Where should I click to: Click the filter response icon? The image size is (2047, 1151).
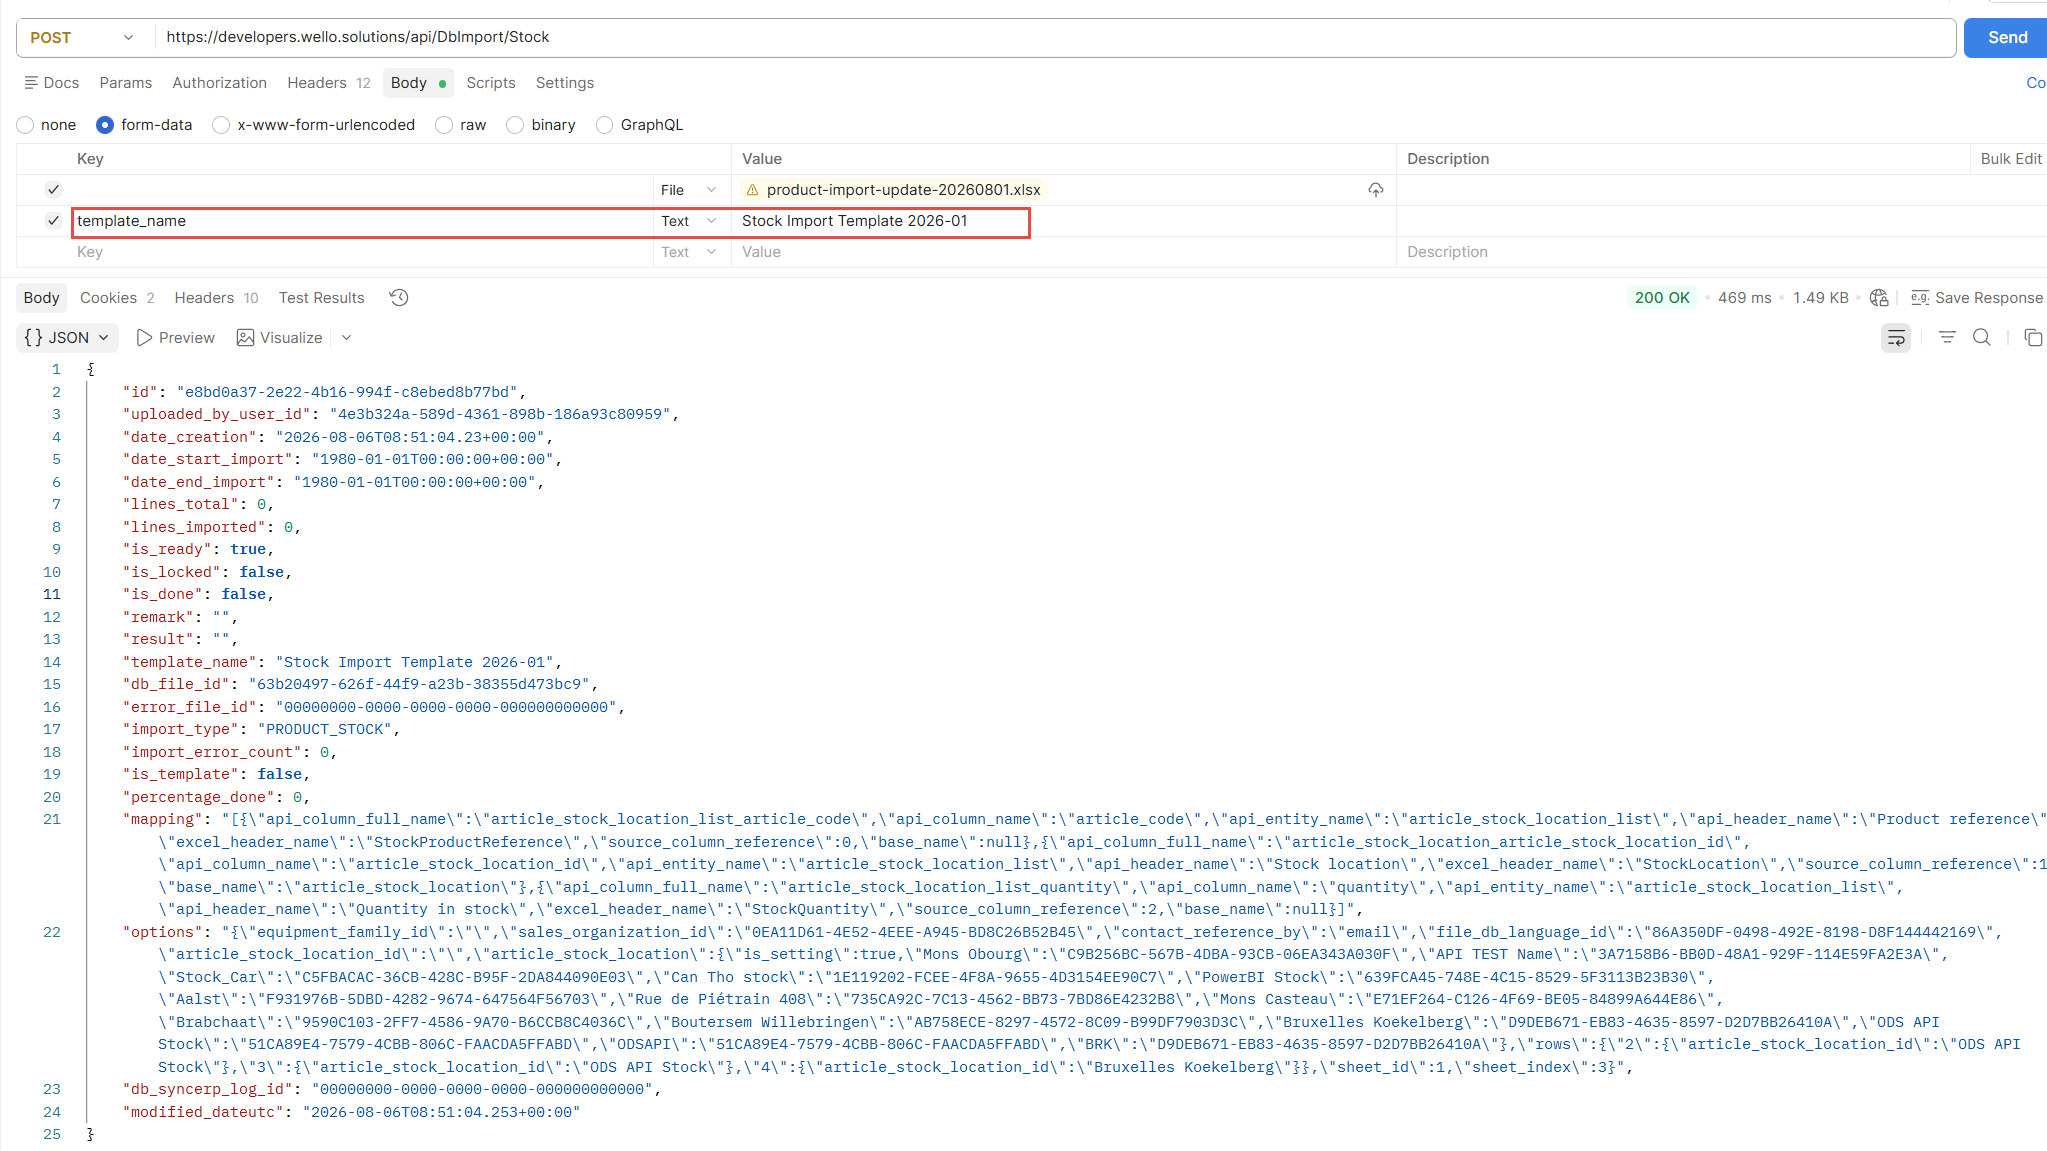(x=1947, y=338)
